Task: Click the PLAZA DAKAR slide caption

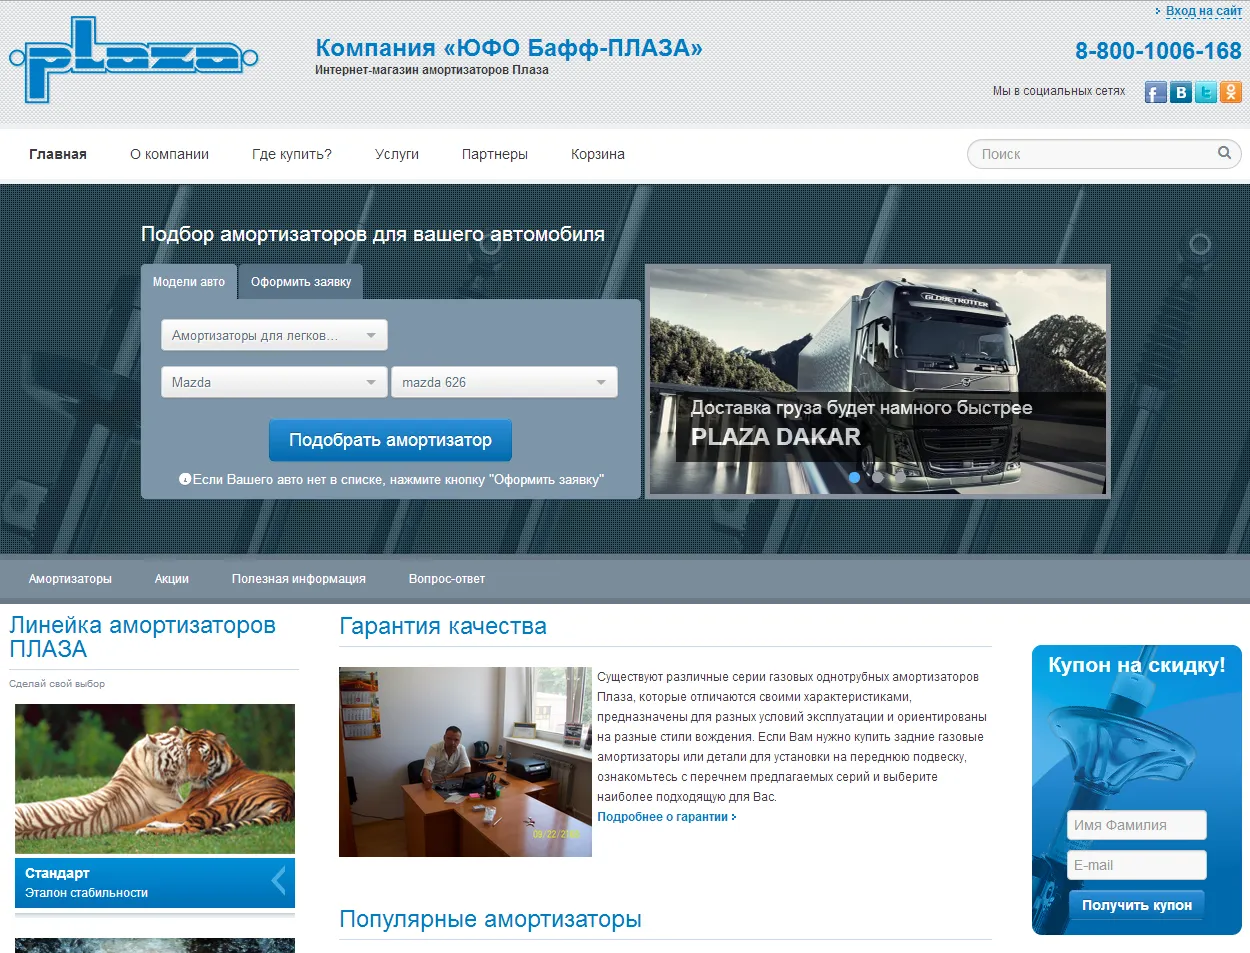Action: click(x=776, y=437)
